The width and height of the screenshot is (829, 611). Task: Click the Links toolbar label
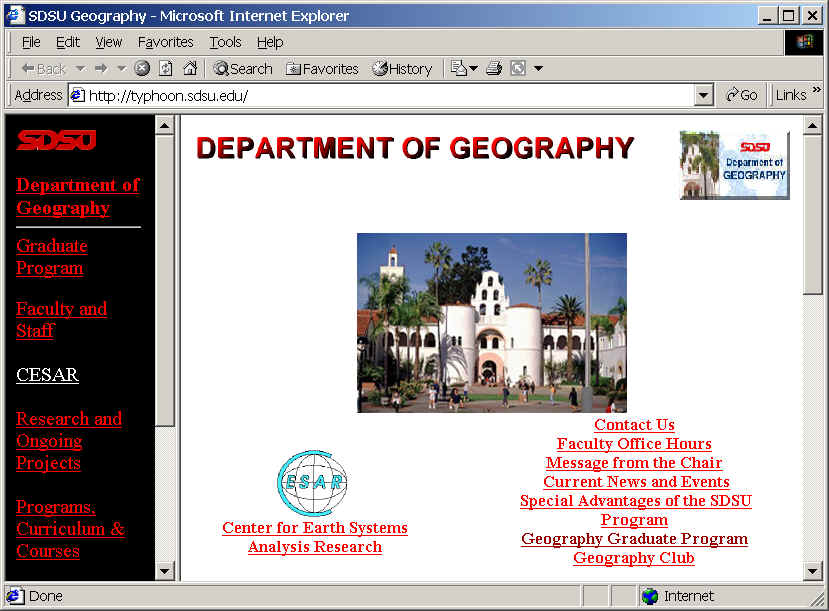point(791,95)
